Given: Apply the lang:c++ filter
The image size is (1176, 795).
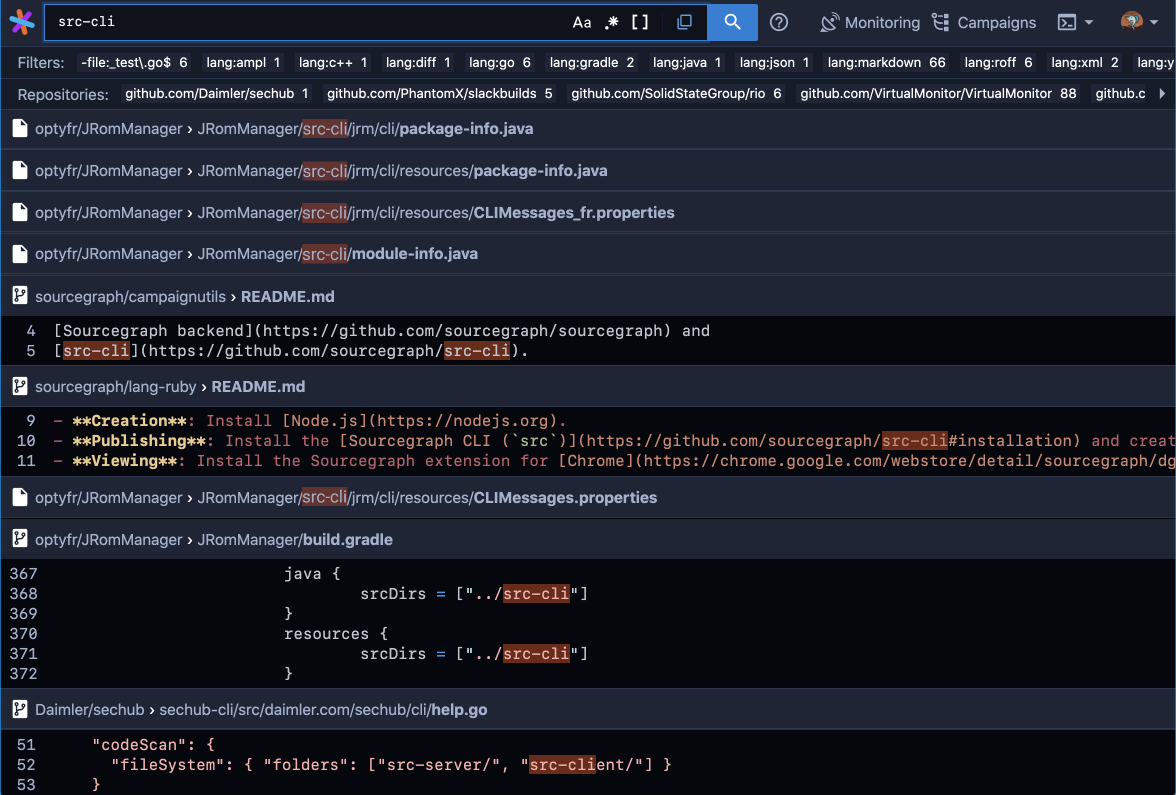Looking at the screenshot, I should click(333, 62).
